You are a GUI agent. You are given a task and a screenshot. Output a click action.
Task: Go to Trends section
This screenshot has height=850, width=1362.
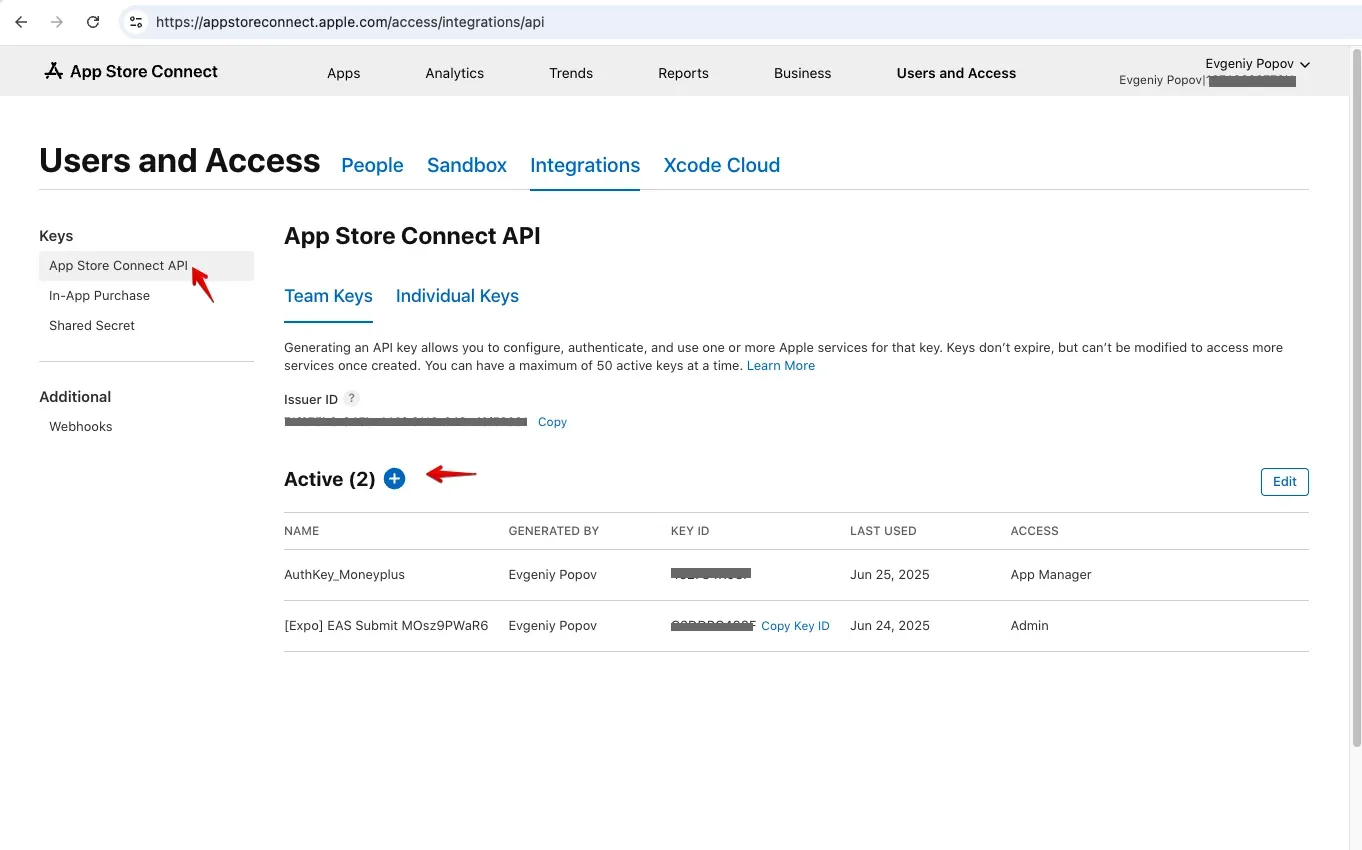[571, 73]
